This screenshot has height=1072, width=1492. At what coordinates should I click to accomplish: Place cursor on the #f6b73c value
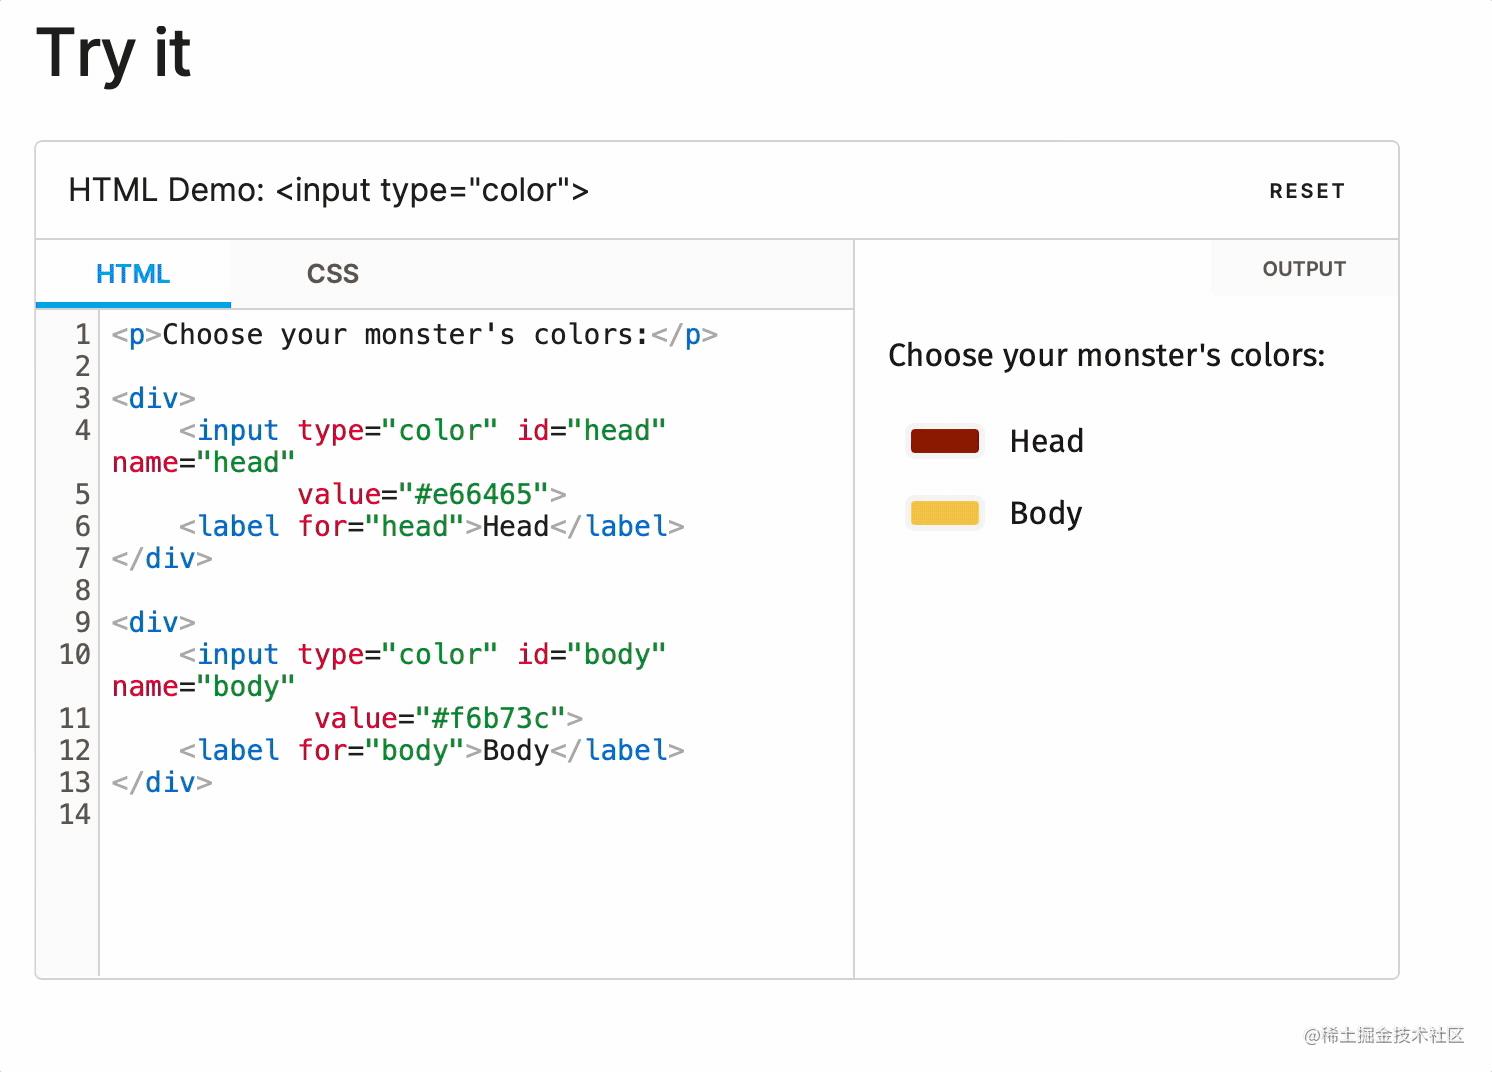coord(497,718)
